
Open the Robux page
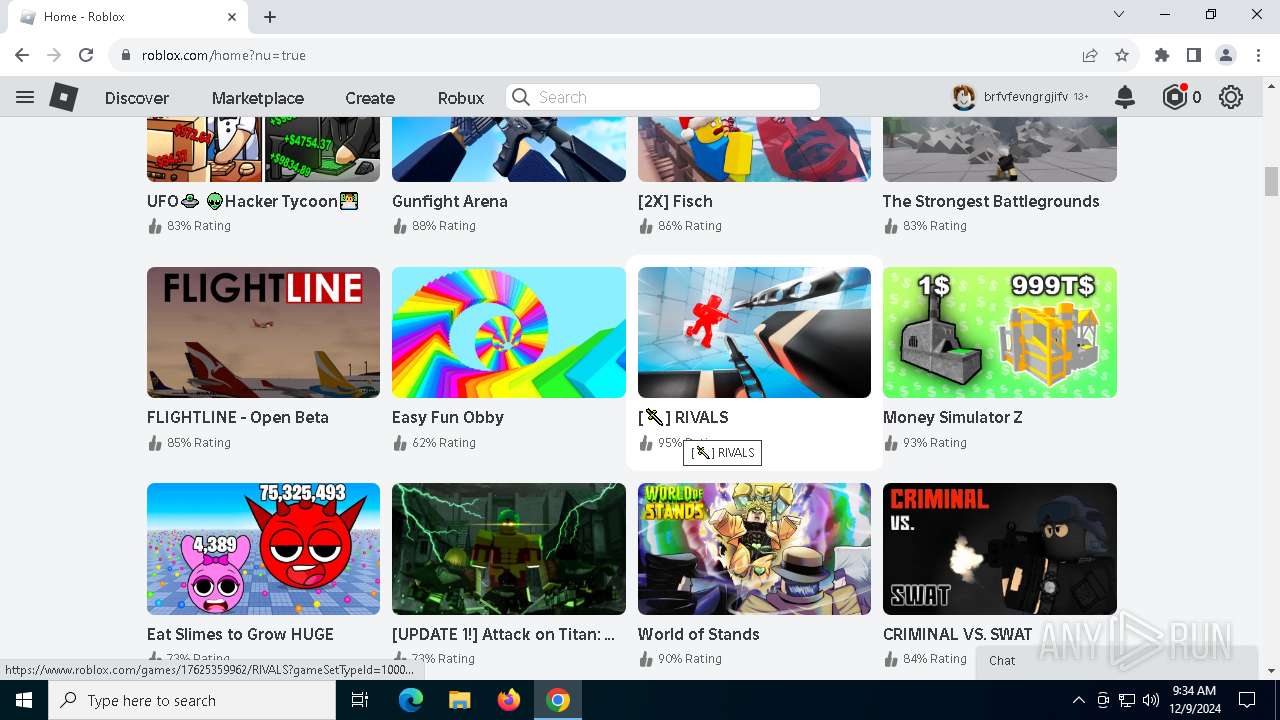click(x=461, y=98)
